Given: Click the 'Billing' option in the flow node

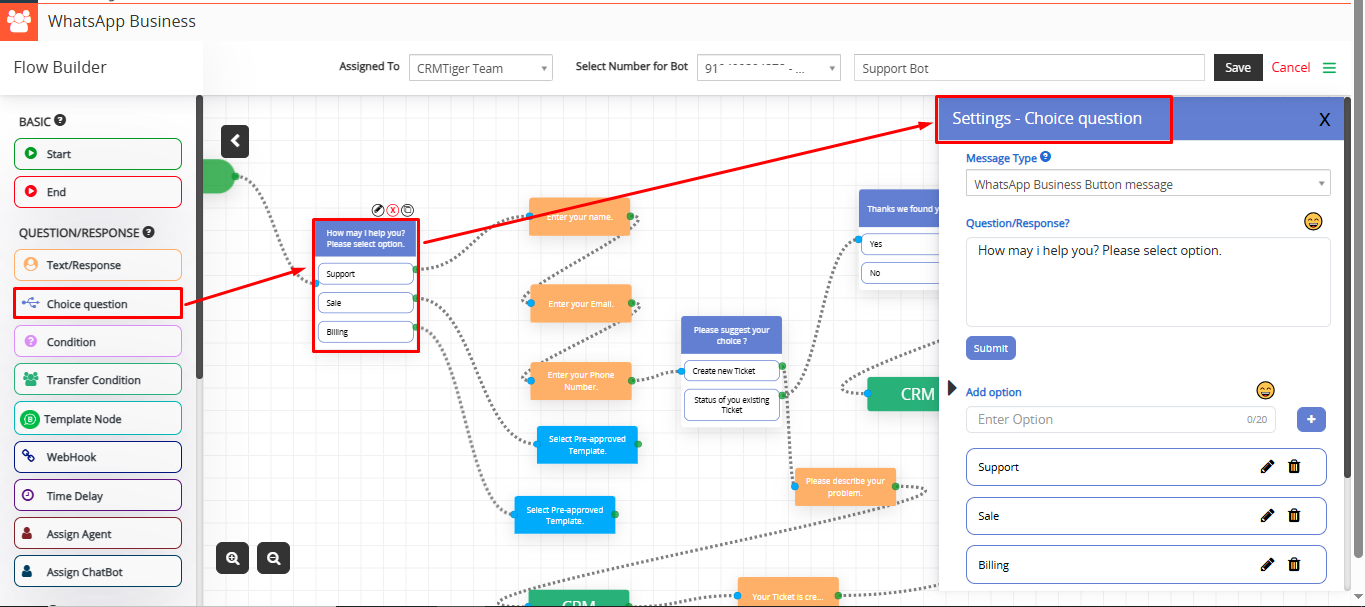Looking at the screenshot, I should pos(366,332).
